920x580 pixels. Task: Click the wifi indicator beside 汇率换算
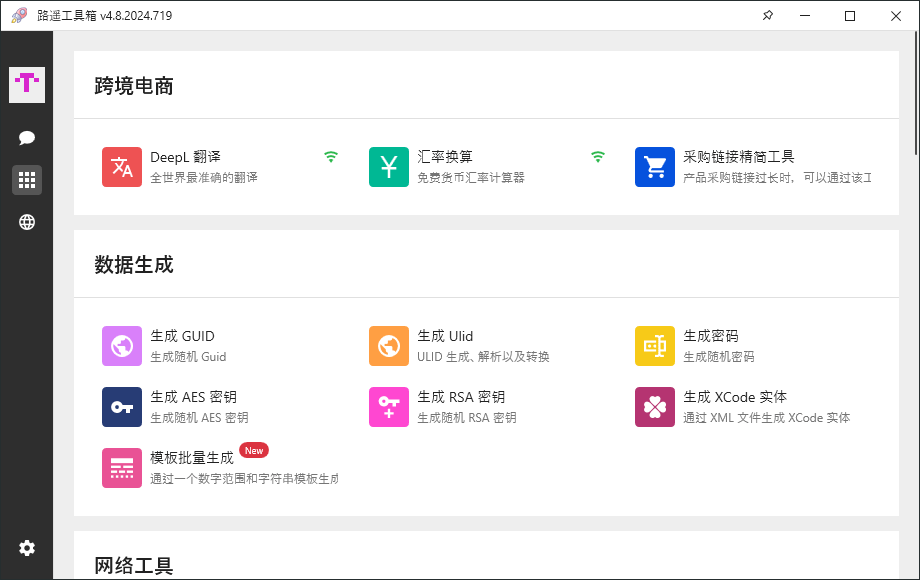point(598,157)
